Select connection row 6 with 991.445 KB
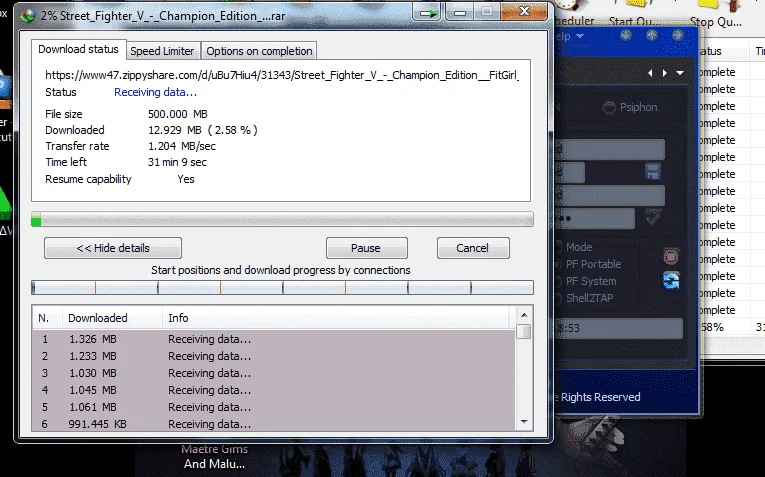Screen dimensions: 765x477 coord(274,424)
